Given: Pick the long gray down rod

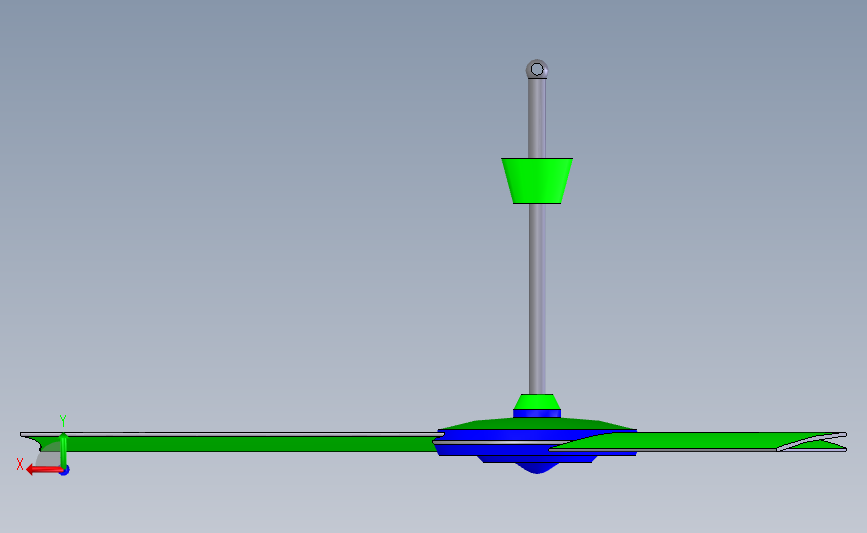Looking at the screenshot, I should (x=537, y=299).
